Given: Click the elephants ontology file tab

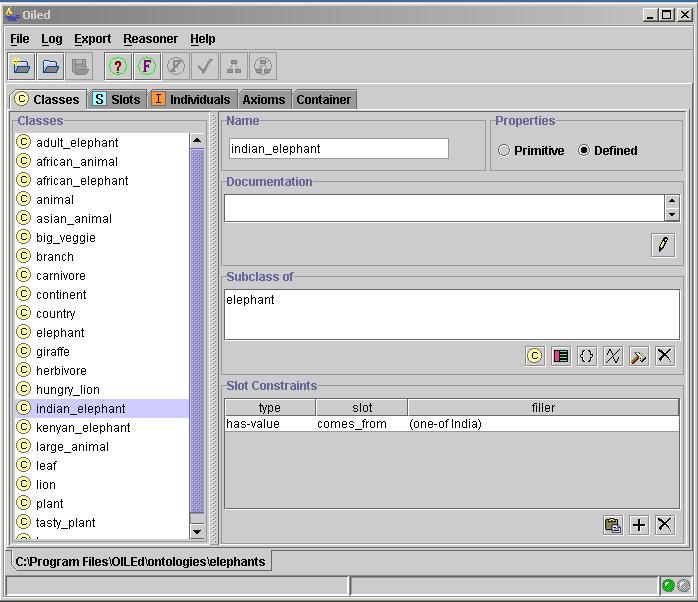Looking at the screenshot, I should 140,561.
